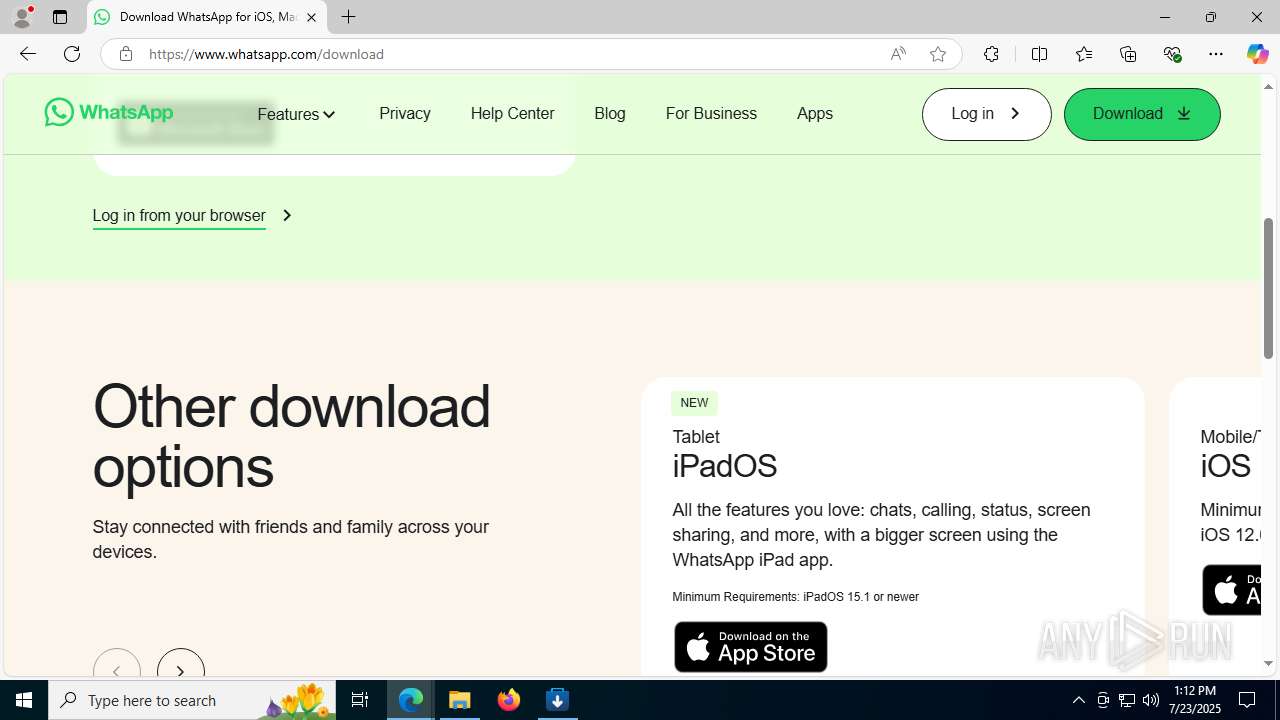Open the Apps navigation link
The image size is (1280, 720).
(x=815, y=113)
